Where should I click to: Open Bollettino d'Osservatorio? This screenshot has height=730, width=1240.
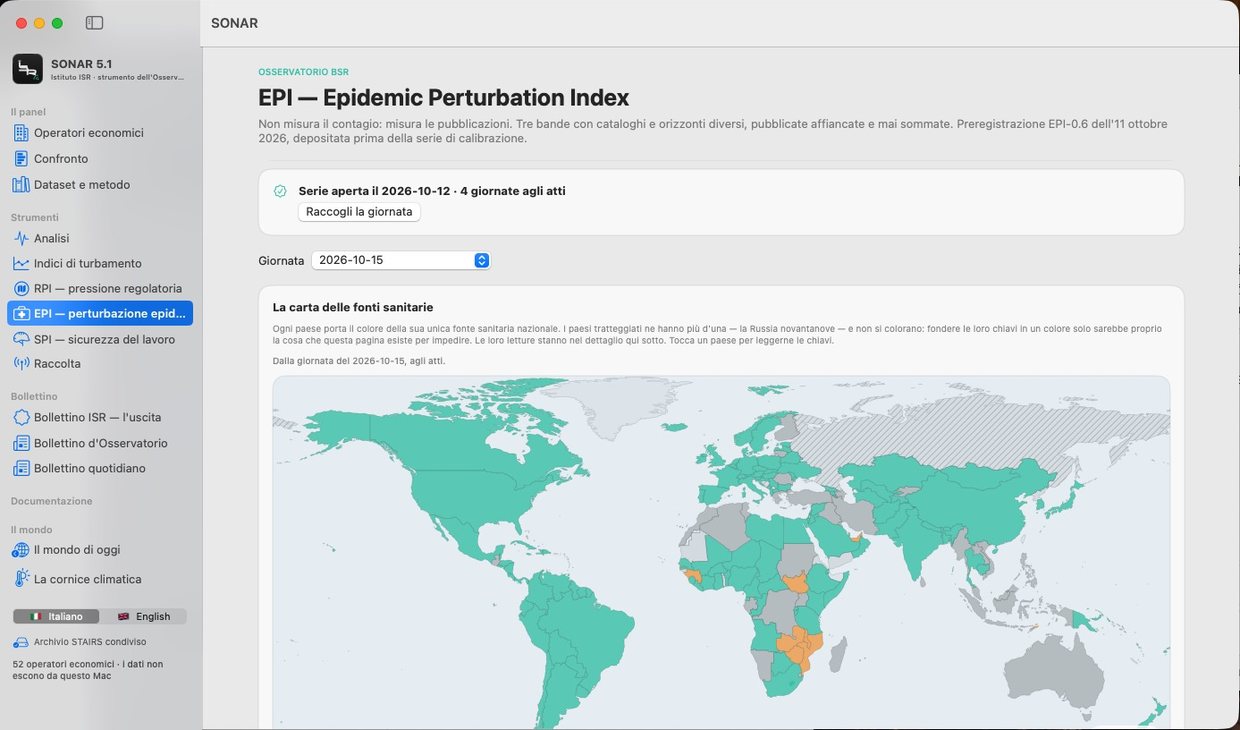[x=100, y=443]
